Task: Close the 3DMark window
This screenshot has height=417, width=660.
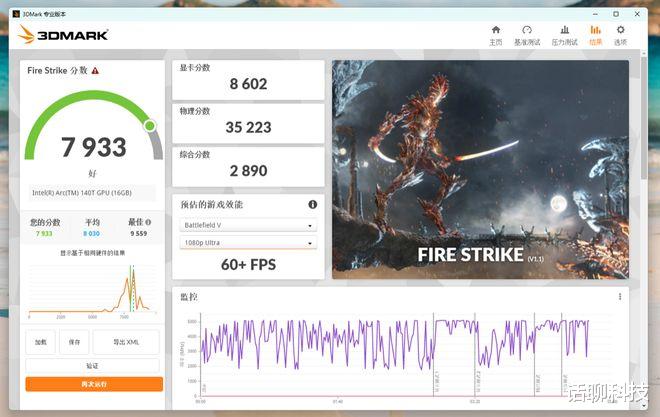Action: tap(637, 14)
